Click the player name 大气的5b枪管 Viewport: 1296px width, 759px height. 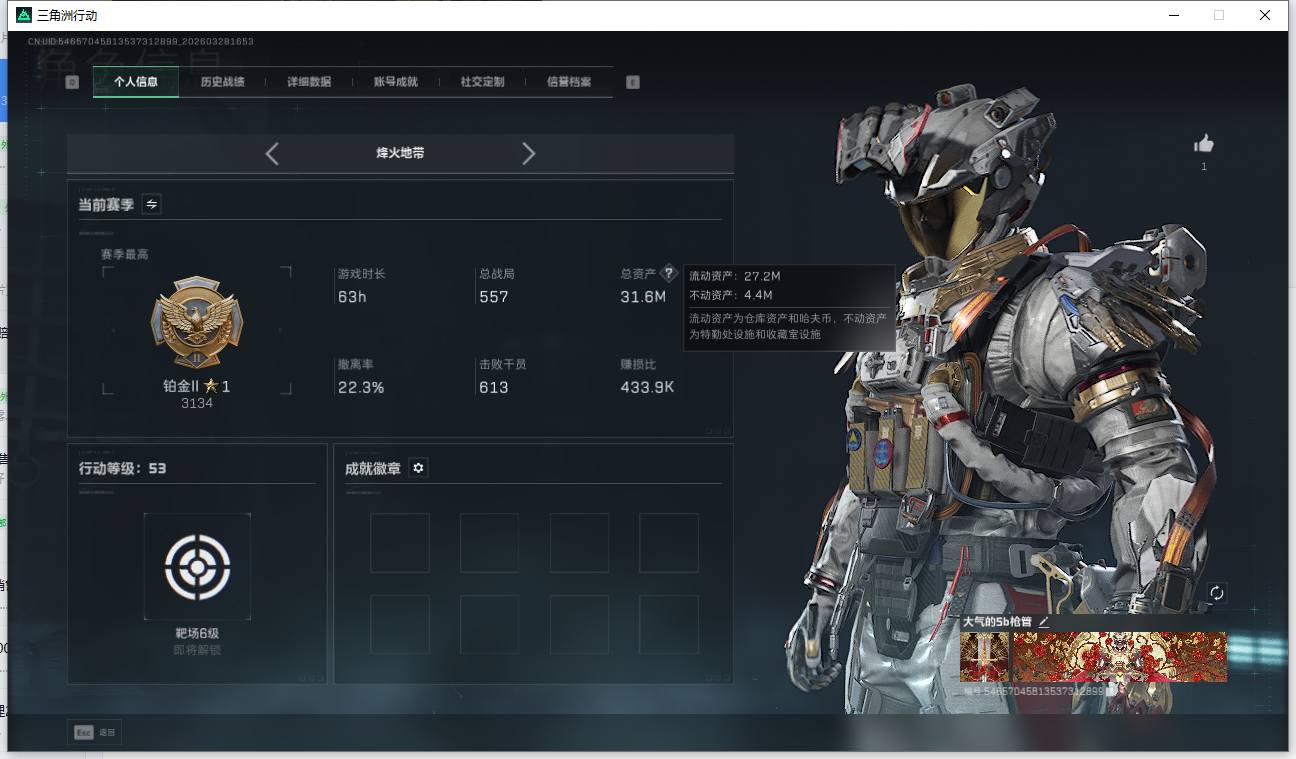click(998, 622)
